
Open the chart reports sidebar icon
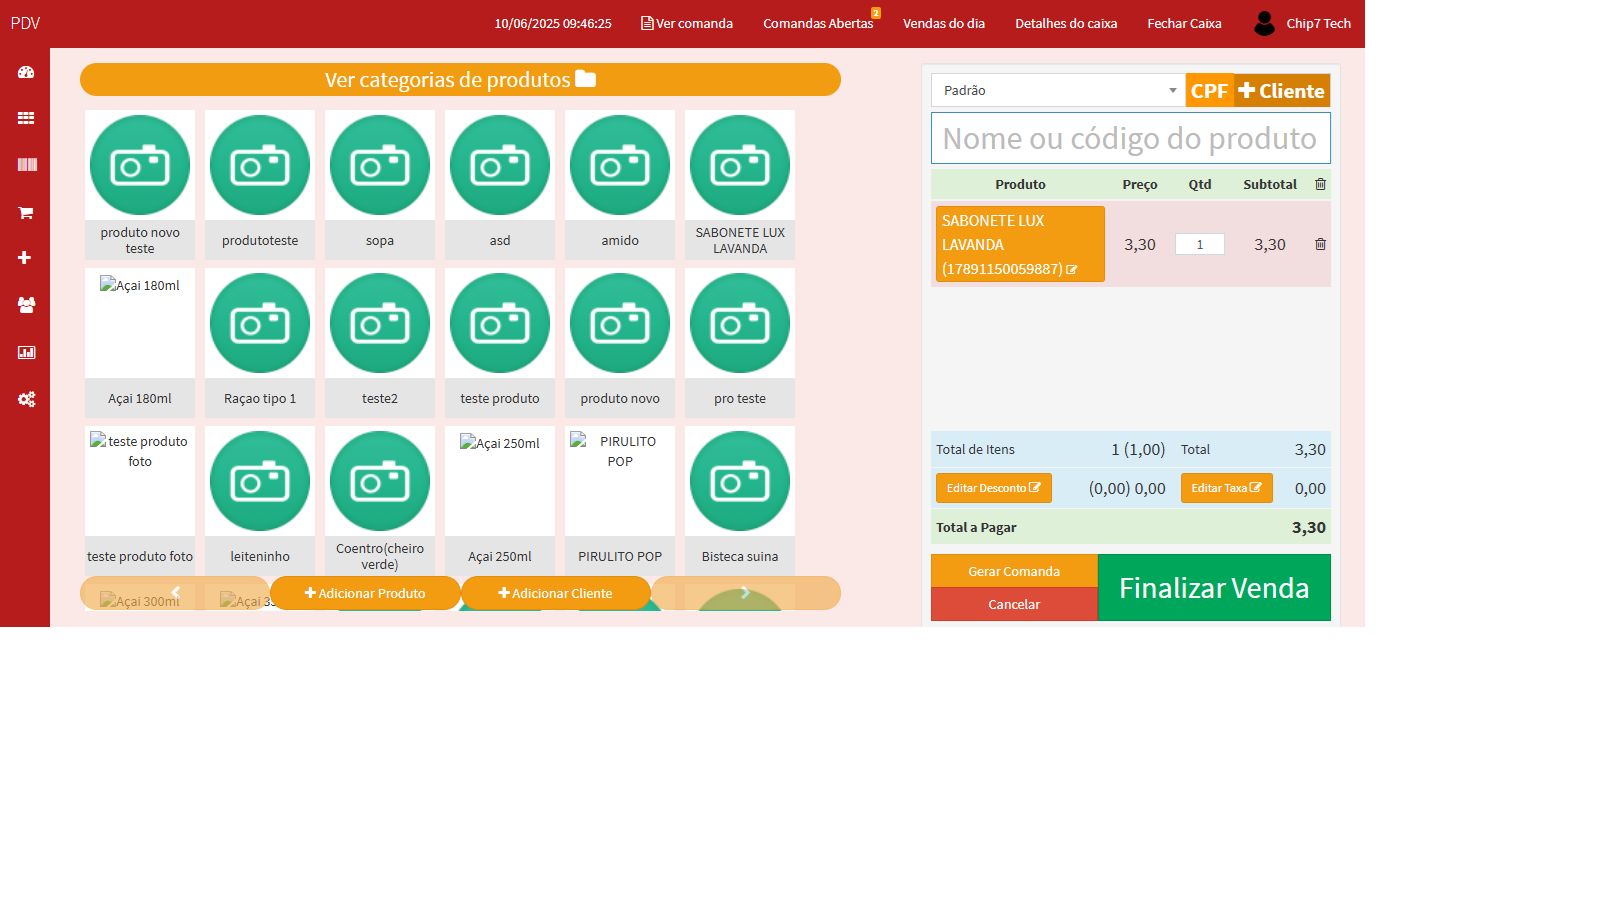coord(26,352)
